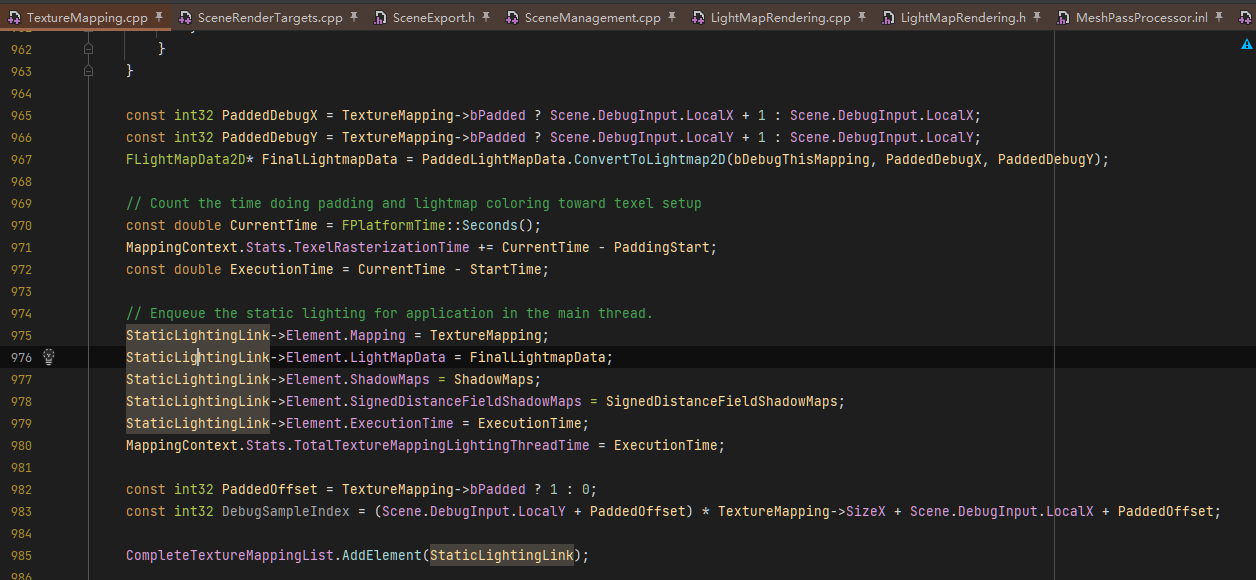The width and height of the screenshot is (1256, 580).
Task: Unpin the SceneRenderTargets.cpp tab
Action: [354, 18]
